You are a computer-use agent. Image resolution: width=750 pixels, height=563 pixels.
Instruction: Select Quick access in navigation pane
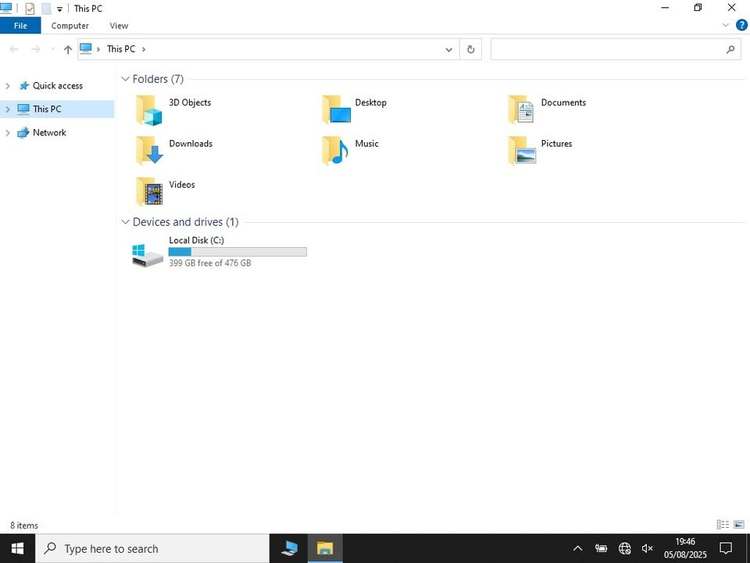[x=57, y=86]
